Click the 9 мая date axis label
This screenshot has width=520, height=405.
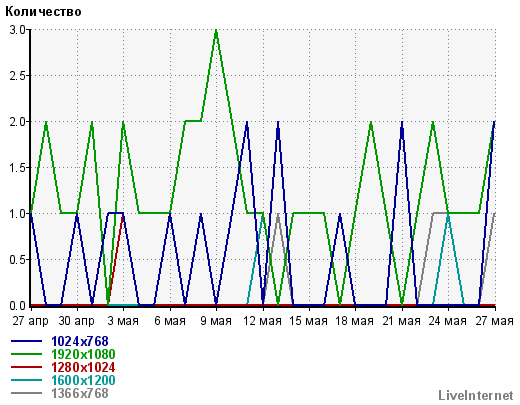[x=216, y=321]
